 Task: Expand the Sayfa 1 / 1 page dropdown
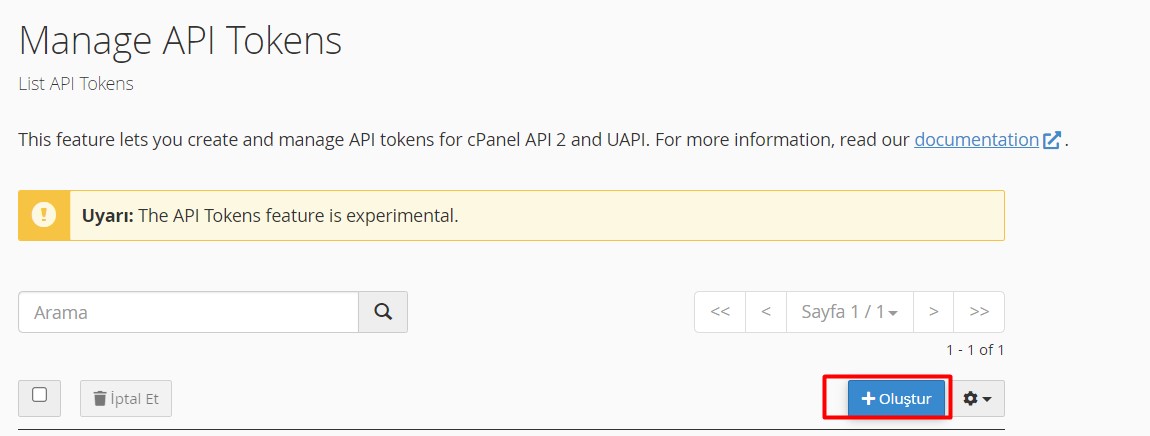tap(849, 312)
